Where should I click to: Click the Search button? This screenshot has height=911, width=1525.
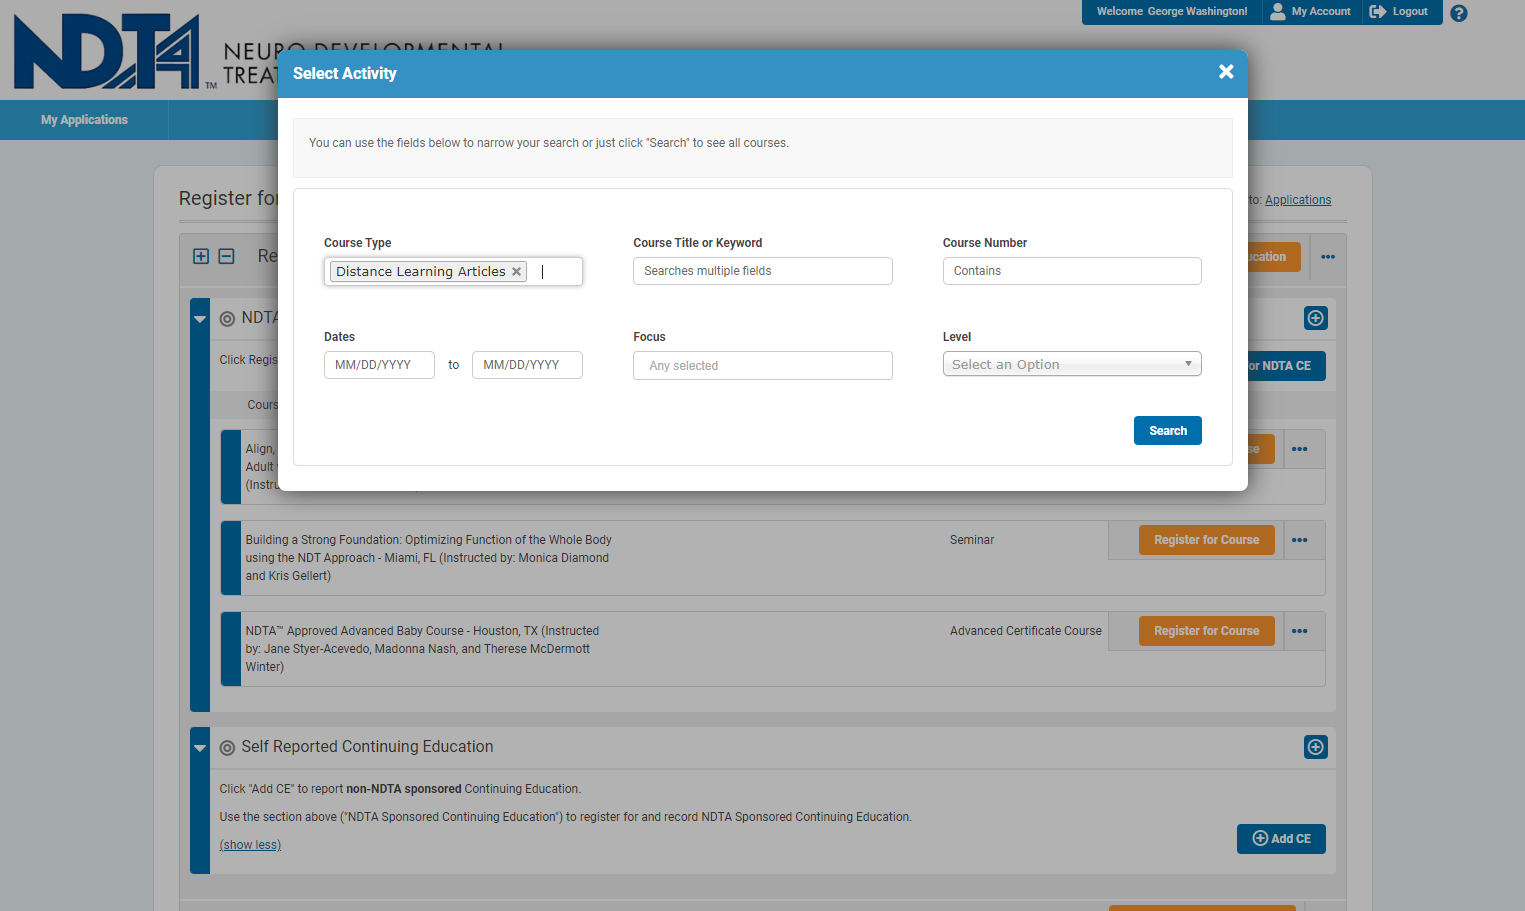click(x=1168, y=431)
